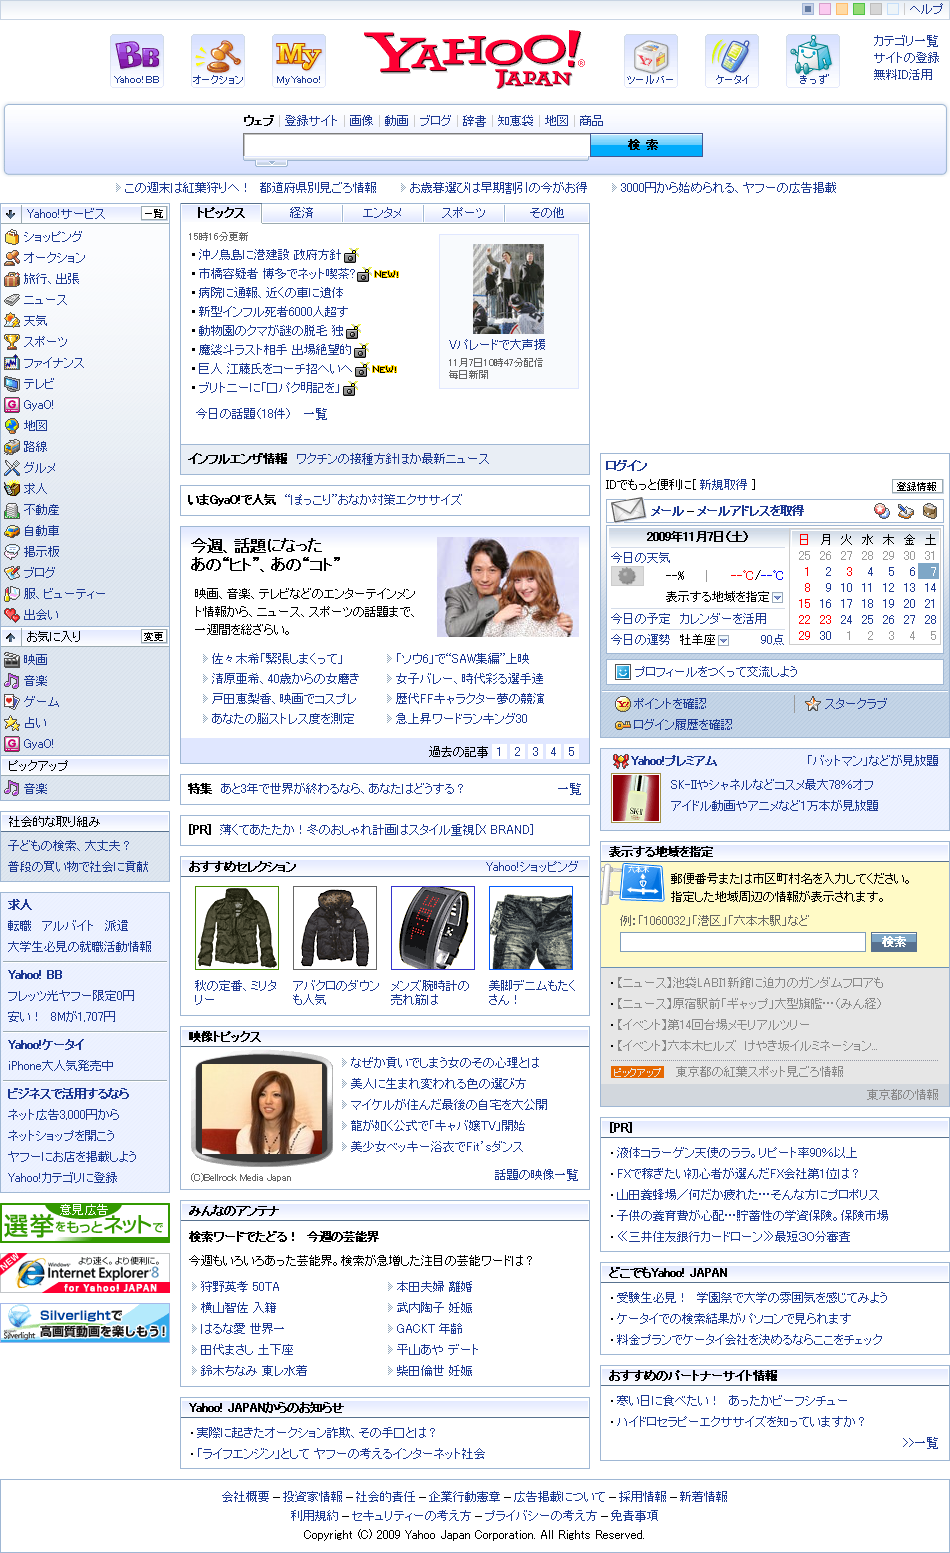
Task: Open the Vパレード news photo thumbnail
Action: coord(508,289)
